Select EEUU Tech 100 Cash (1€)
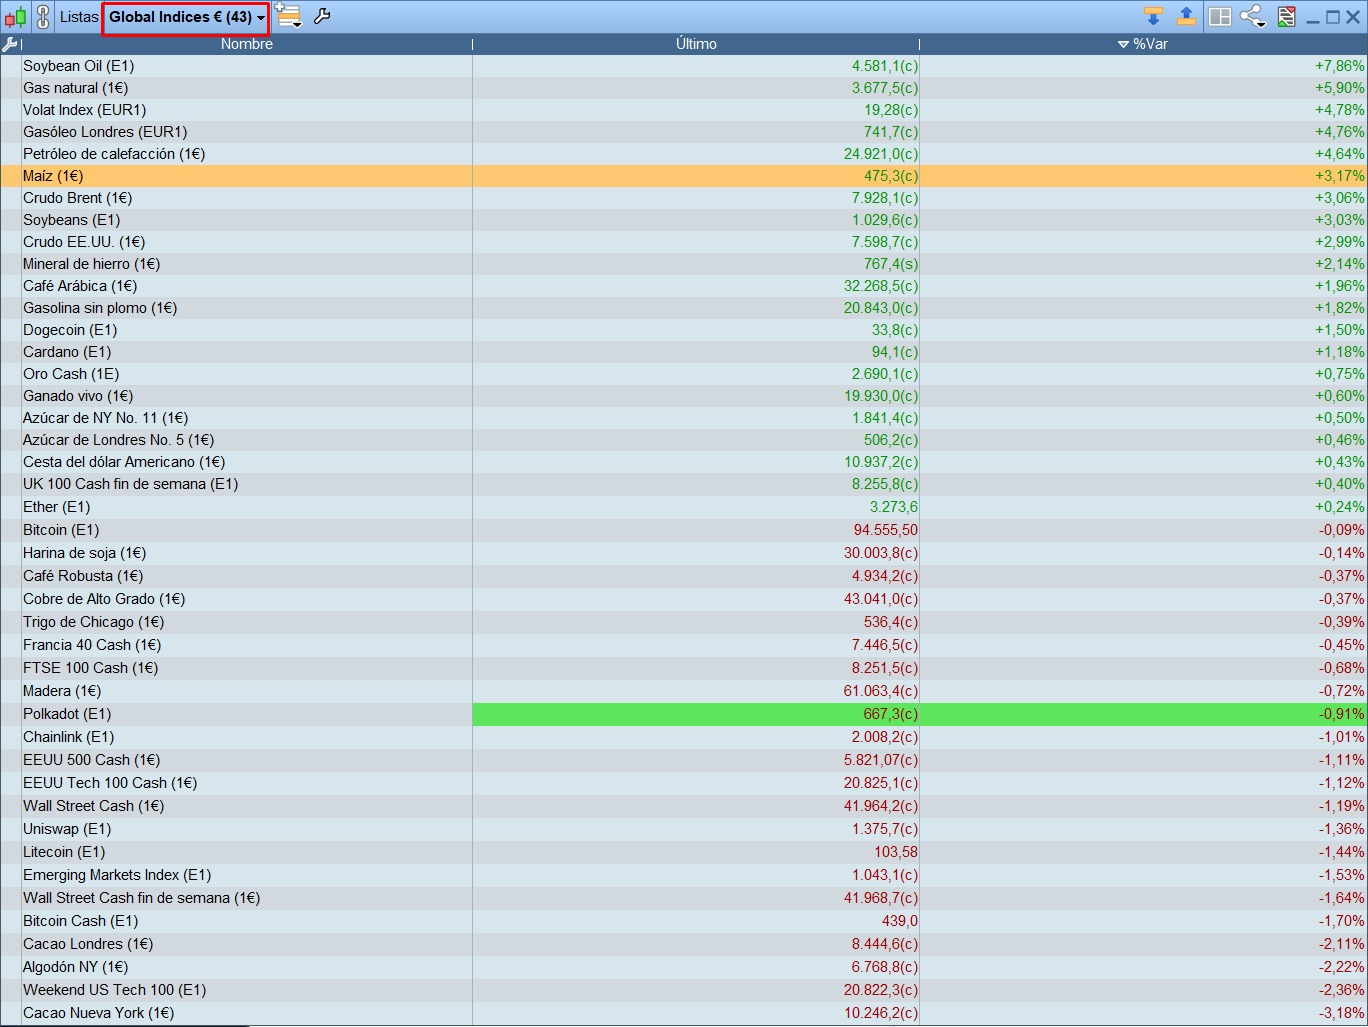Viewport: 1368px width, 1027px height. click(110, 783)
